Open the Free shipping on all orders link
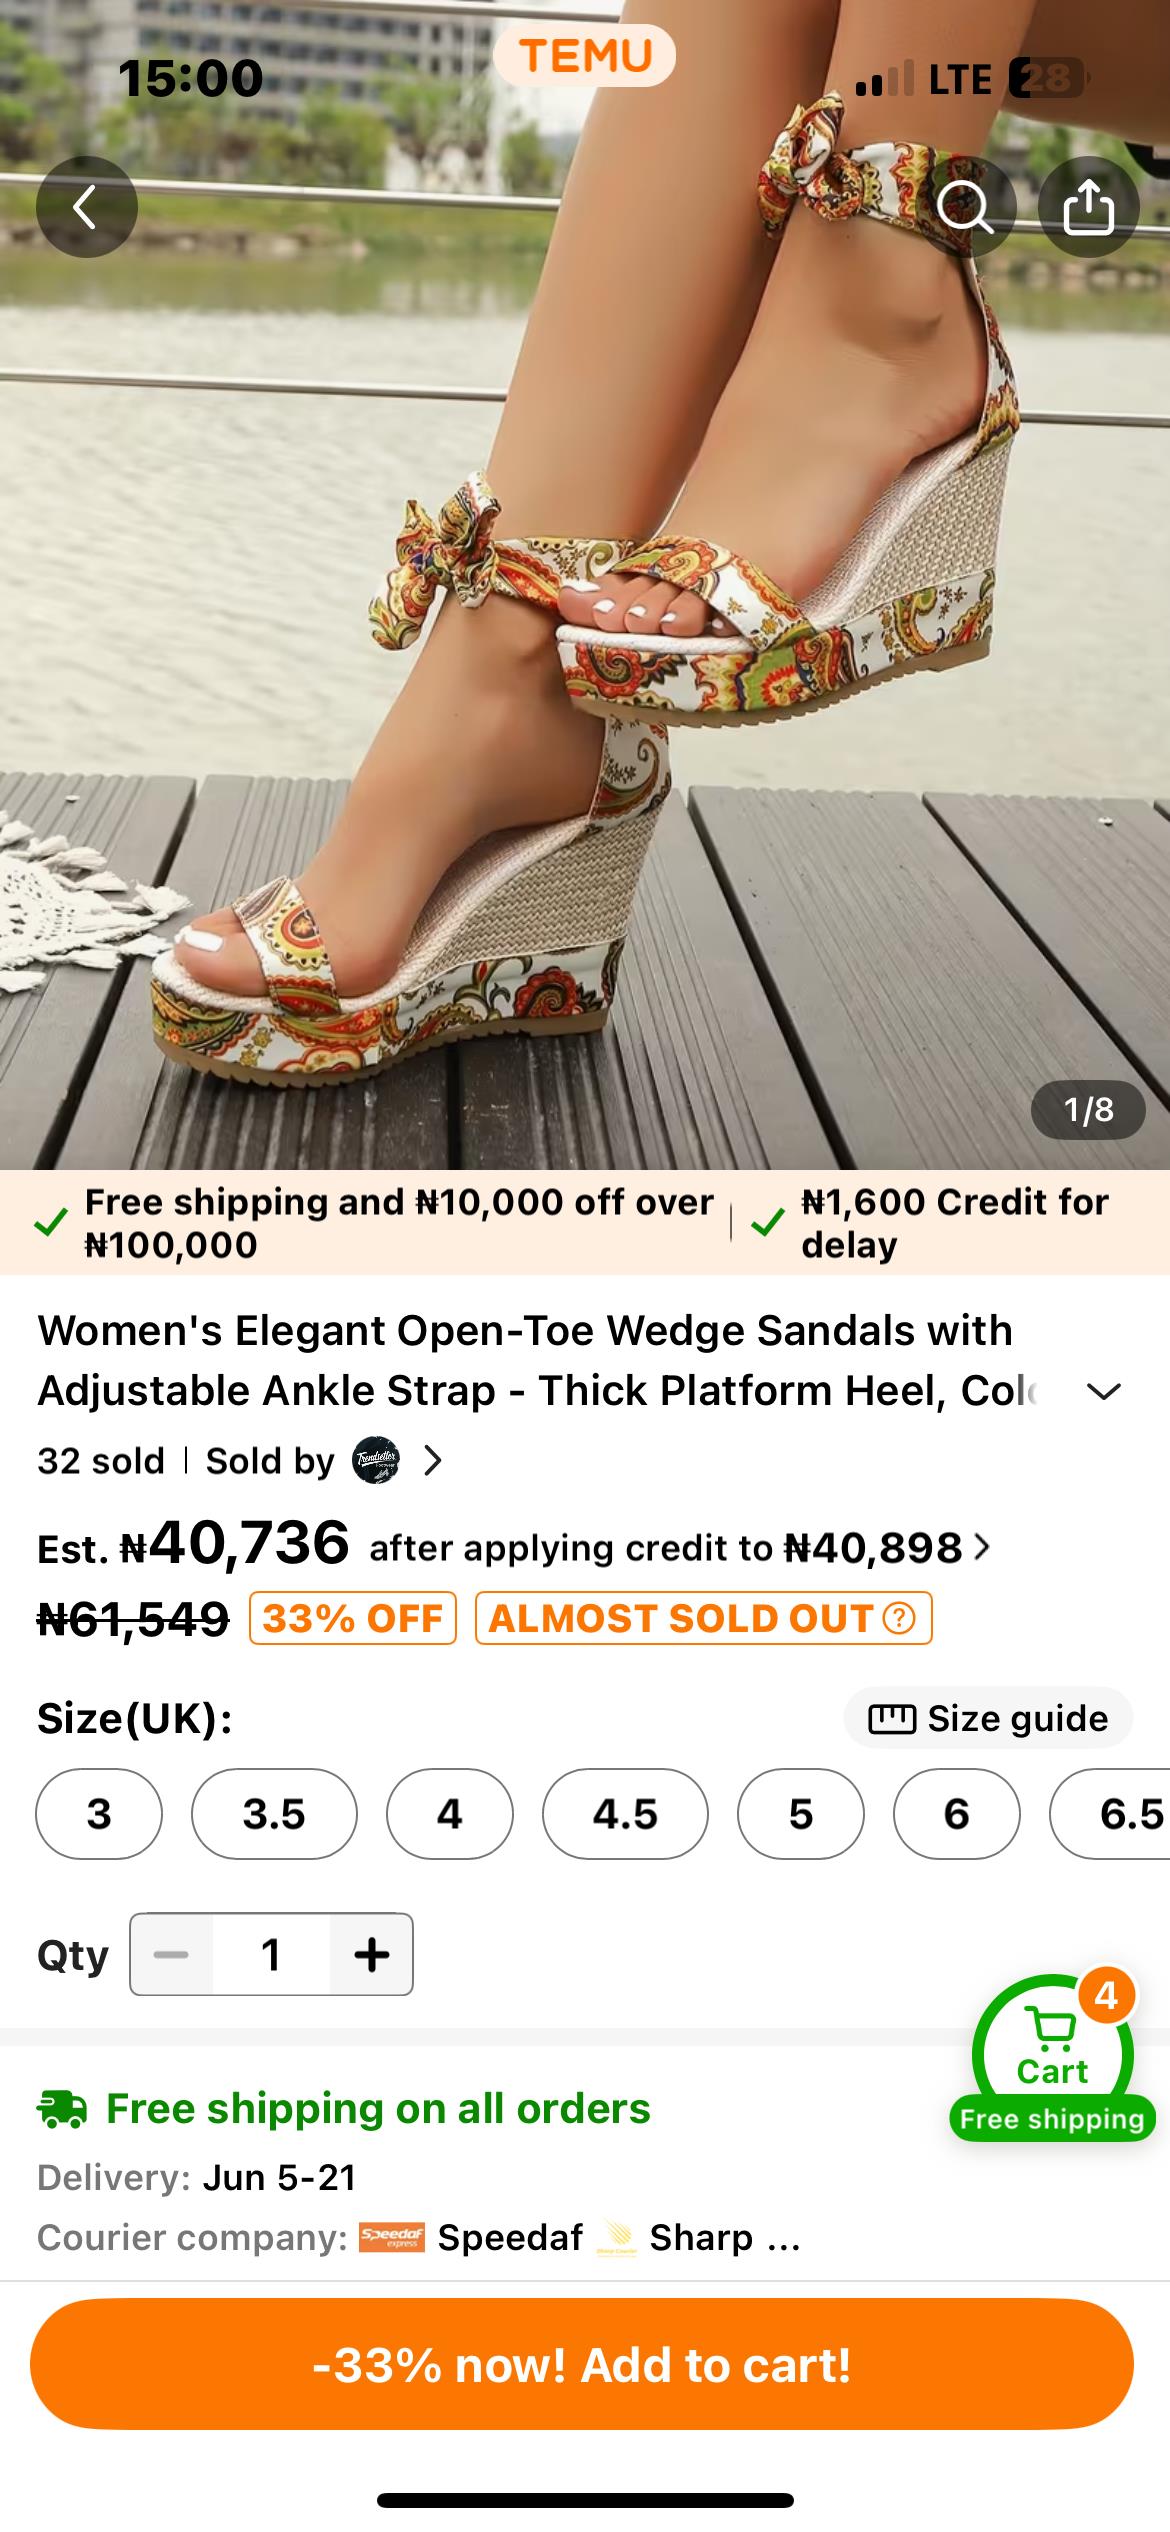1170x2532 pixels. coord(378,2108)
